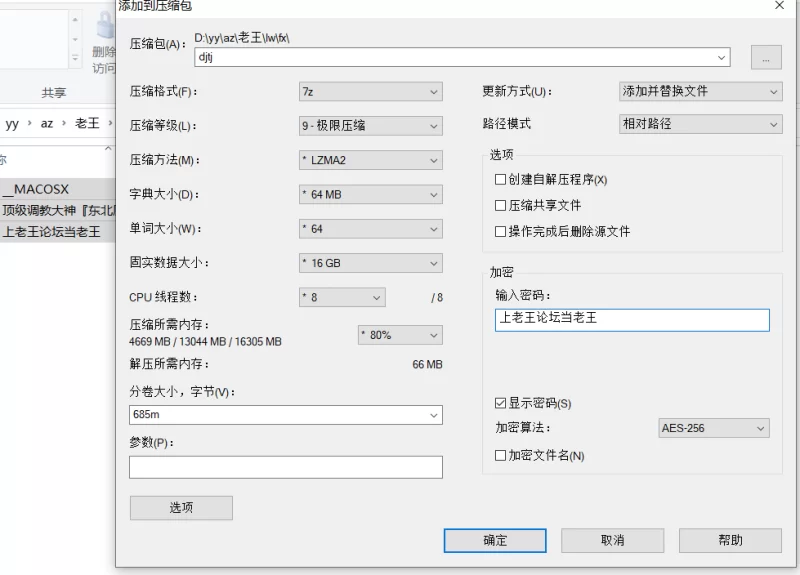Open the 更新方式 添加并替换文件 dropdown

[x=700, y=92]
